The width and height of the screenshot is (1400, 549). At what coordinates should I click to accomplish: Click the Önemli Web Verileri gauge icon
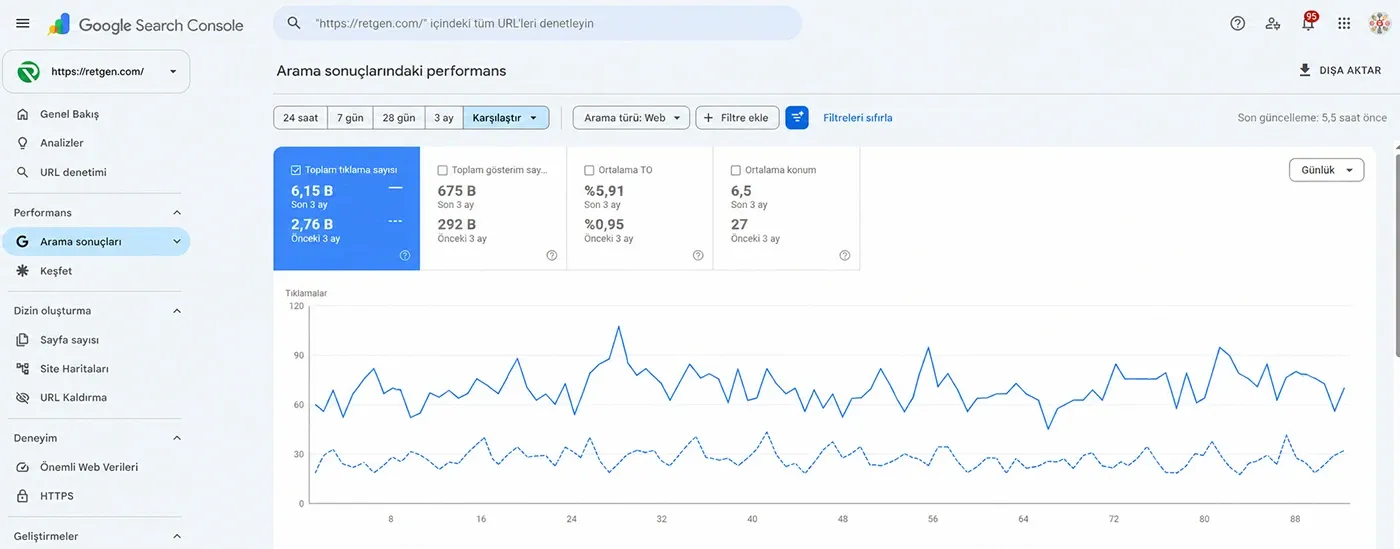[x=23, y=467]
